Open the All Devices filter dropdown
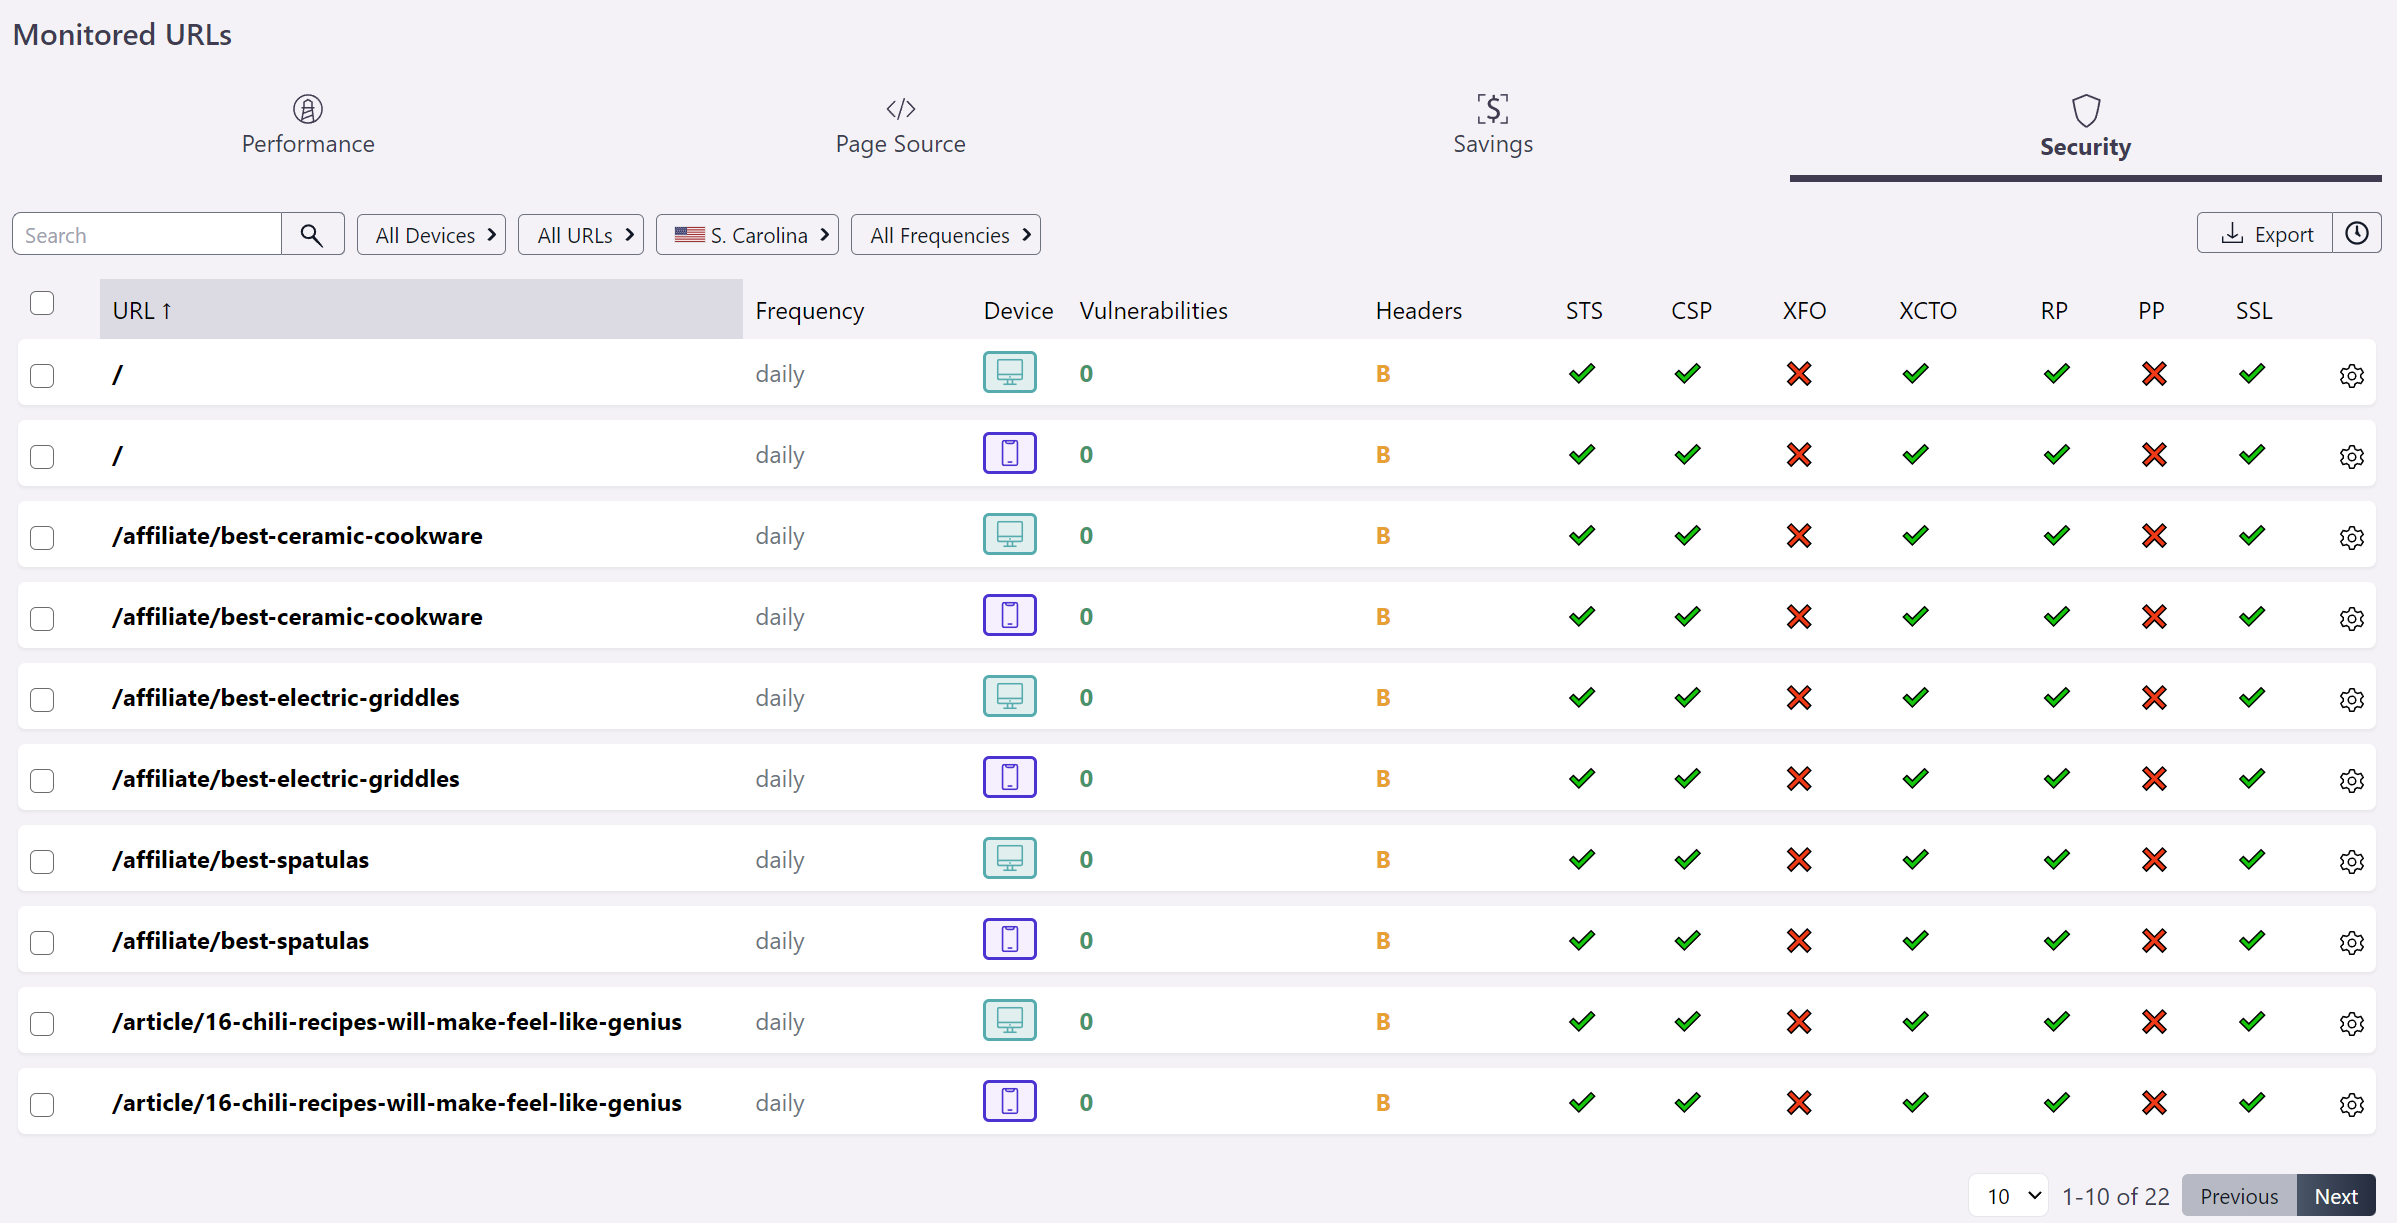2397x1223 pixels. pos(431,235)
